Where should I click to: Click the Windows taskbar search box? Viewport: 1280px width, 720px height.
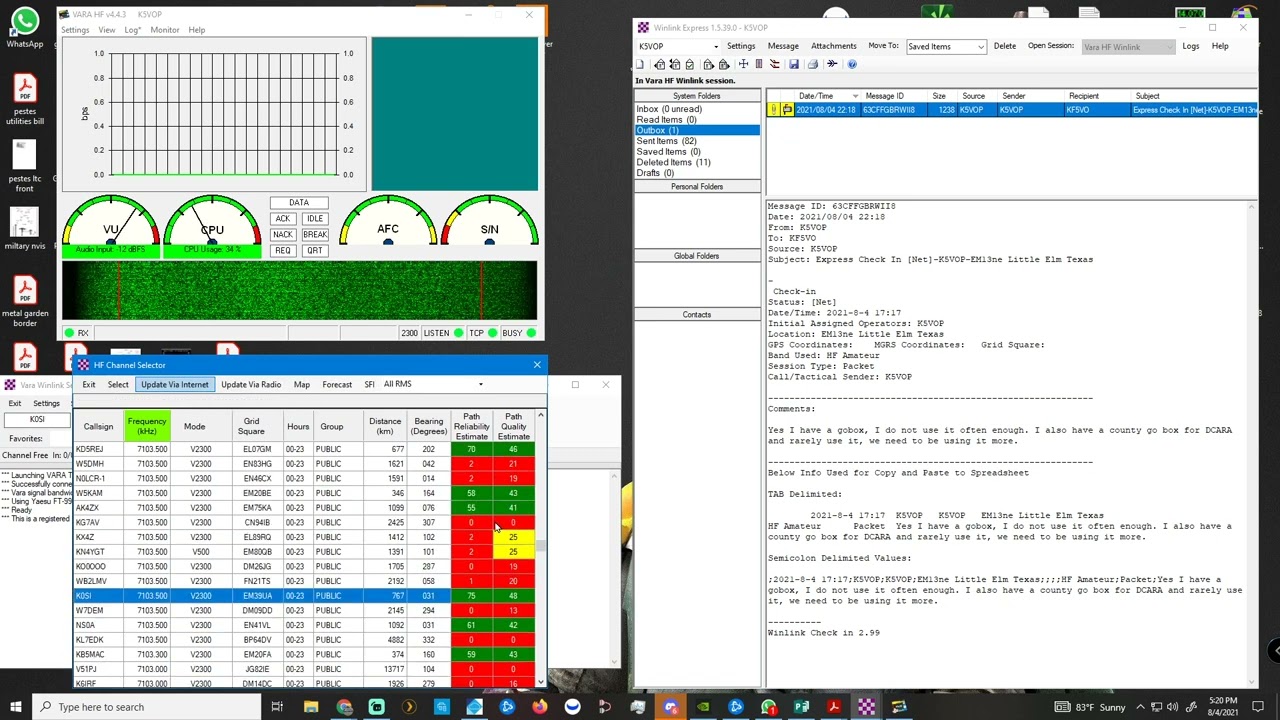pyautogui.click(x=146, y=707)
